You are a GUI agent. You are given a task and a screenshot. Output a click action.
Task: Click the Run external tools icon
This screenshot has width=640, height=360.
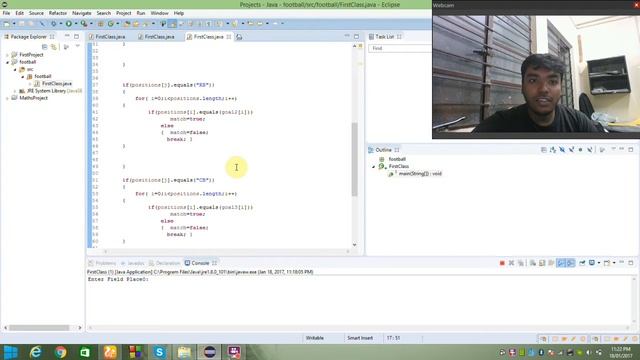pos(84,24)
